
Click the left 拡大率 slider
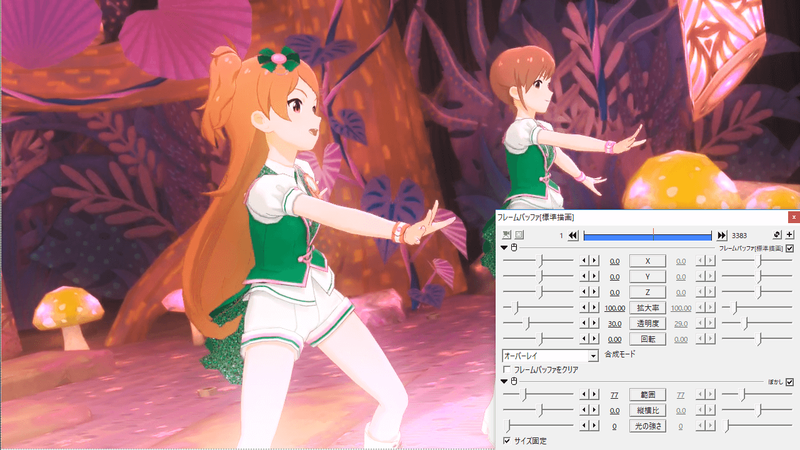(x=538, y=308)
